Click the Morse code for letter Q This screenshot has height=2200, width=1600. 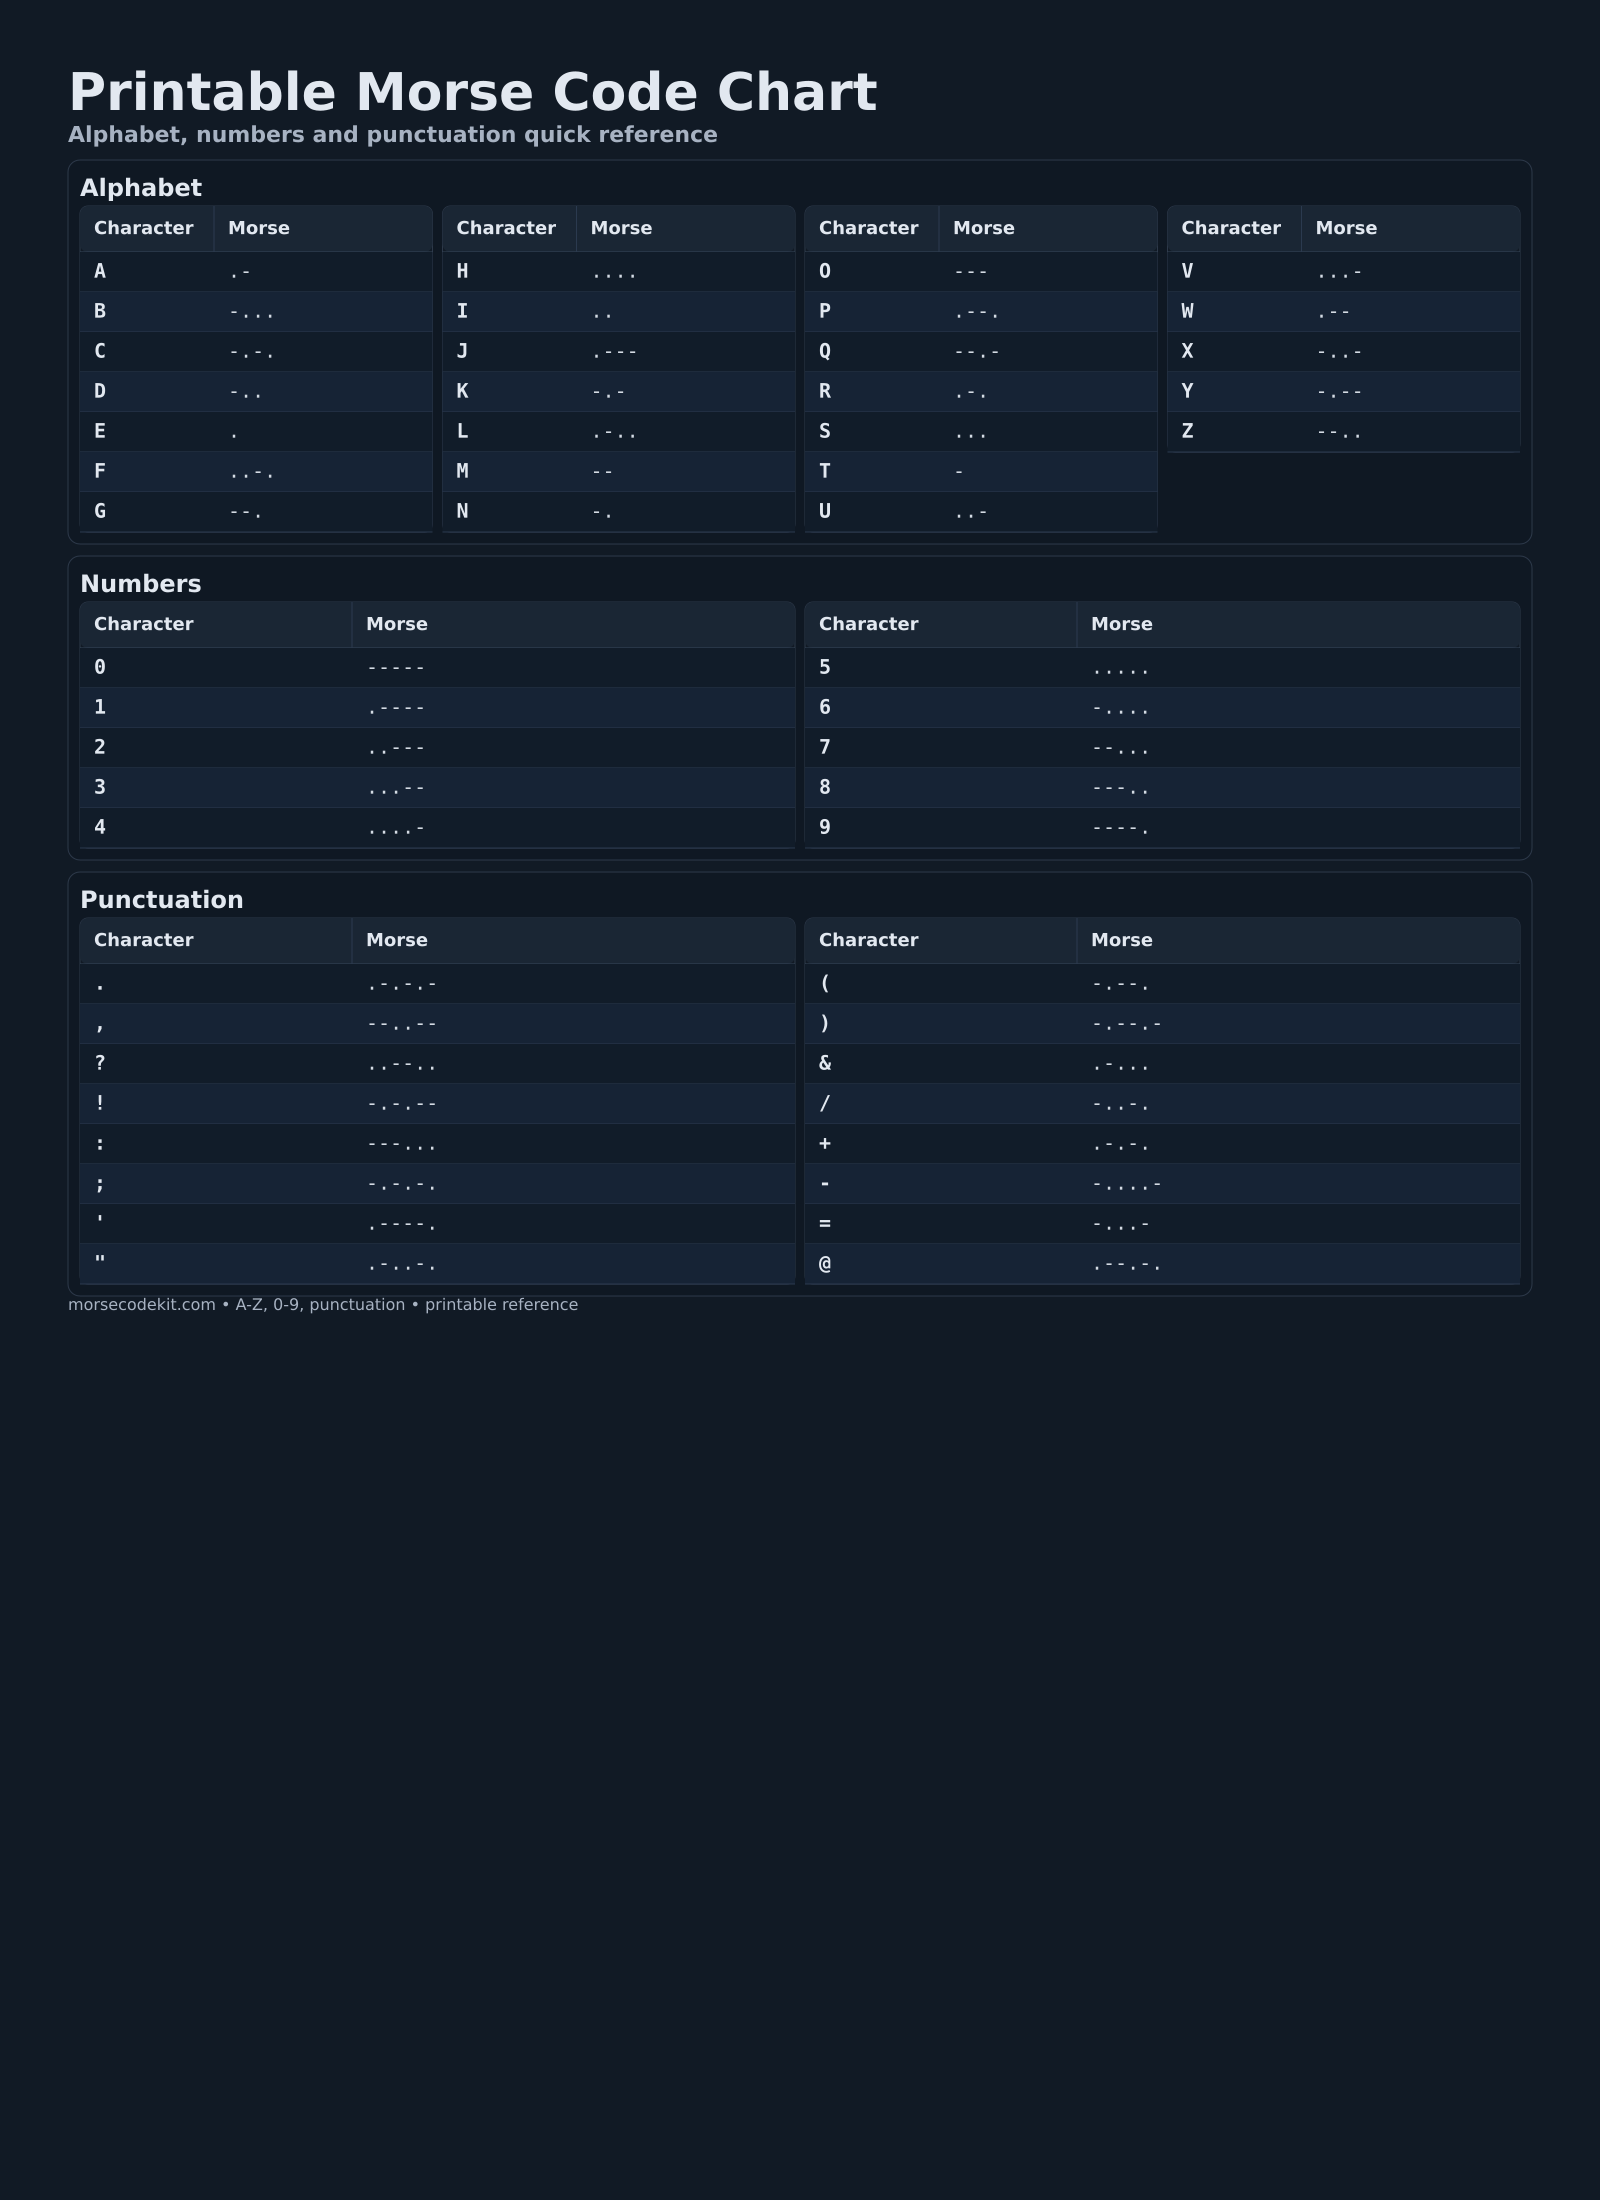pos(976,351)
